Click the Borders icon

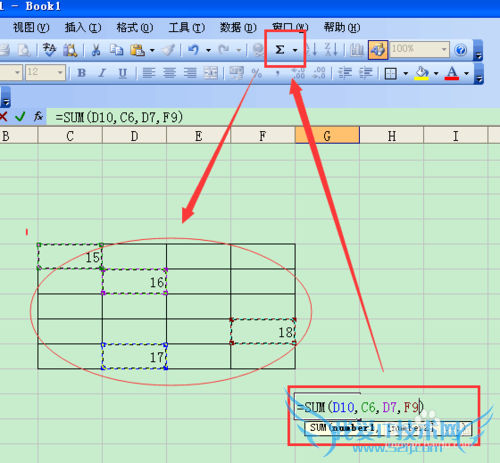pyautogui.click(x=390, y=73)
